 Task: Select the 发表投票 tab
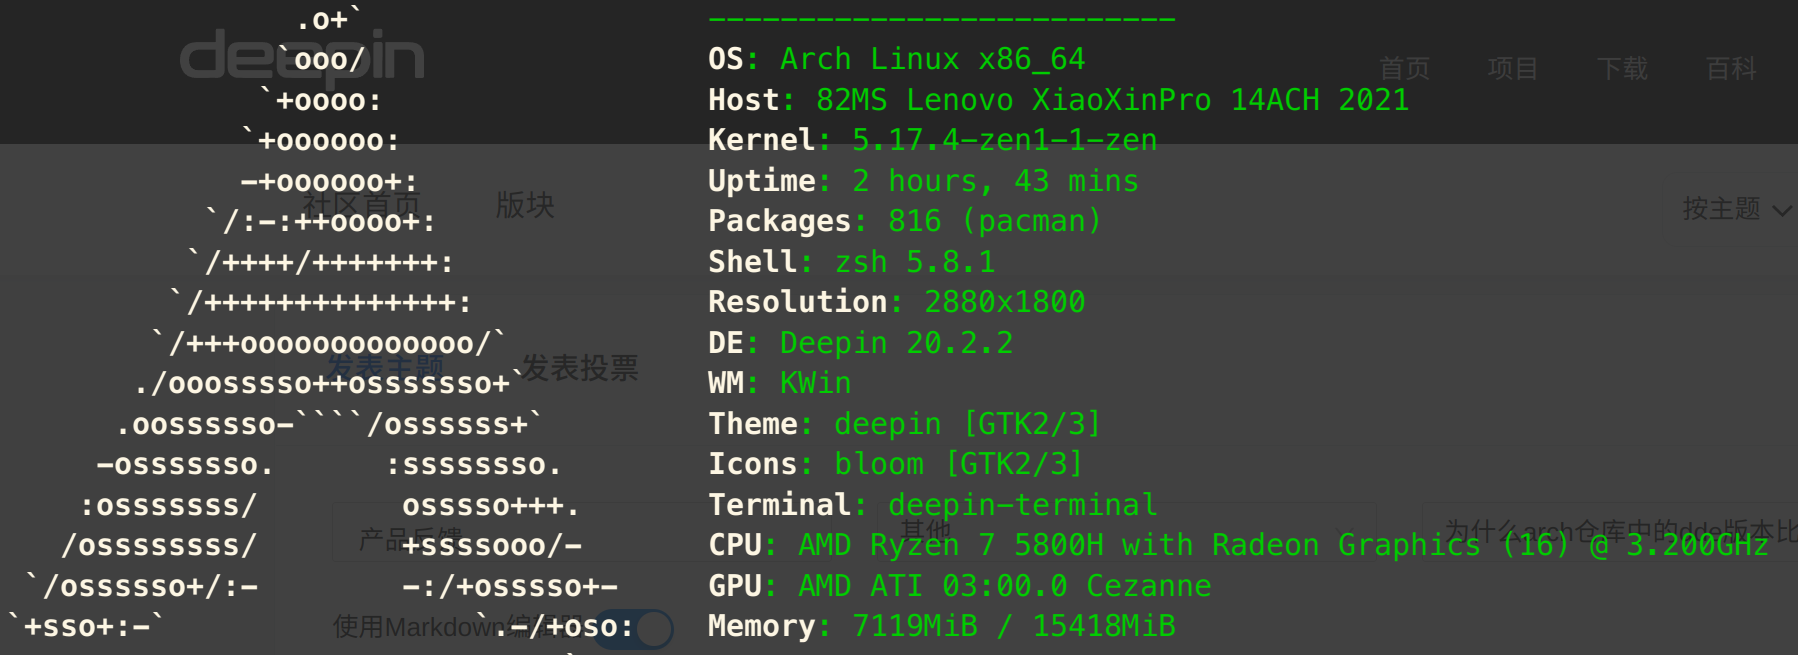point(580,368)
